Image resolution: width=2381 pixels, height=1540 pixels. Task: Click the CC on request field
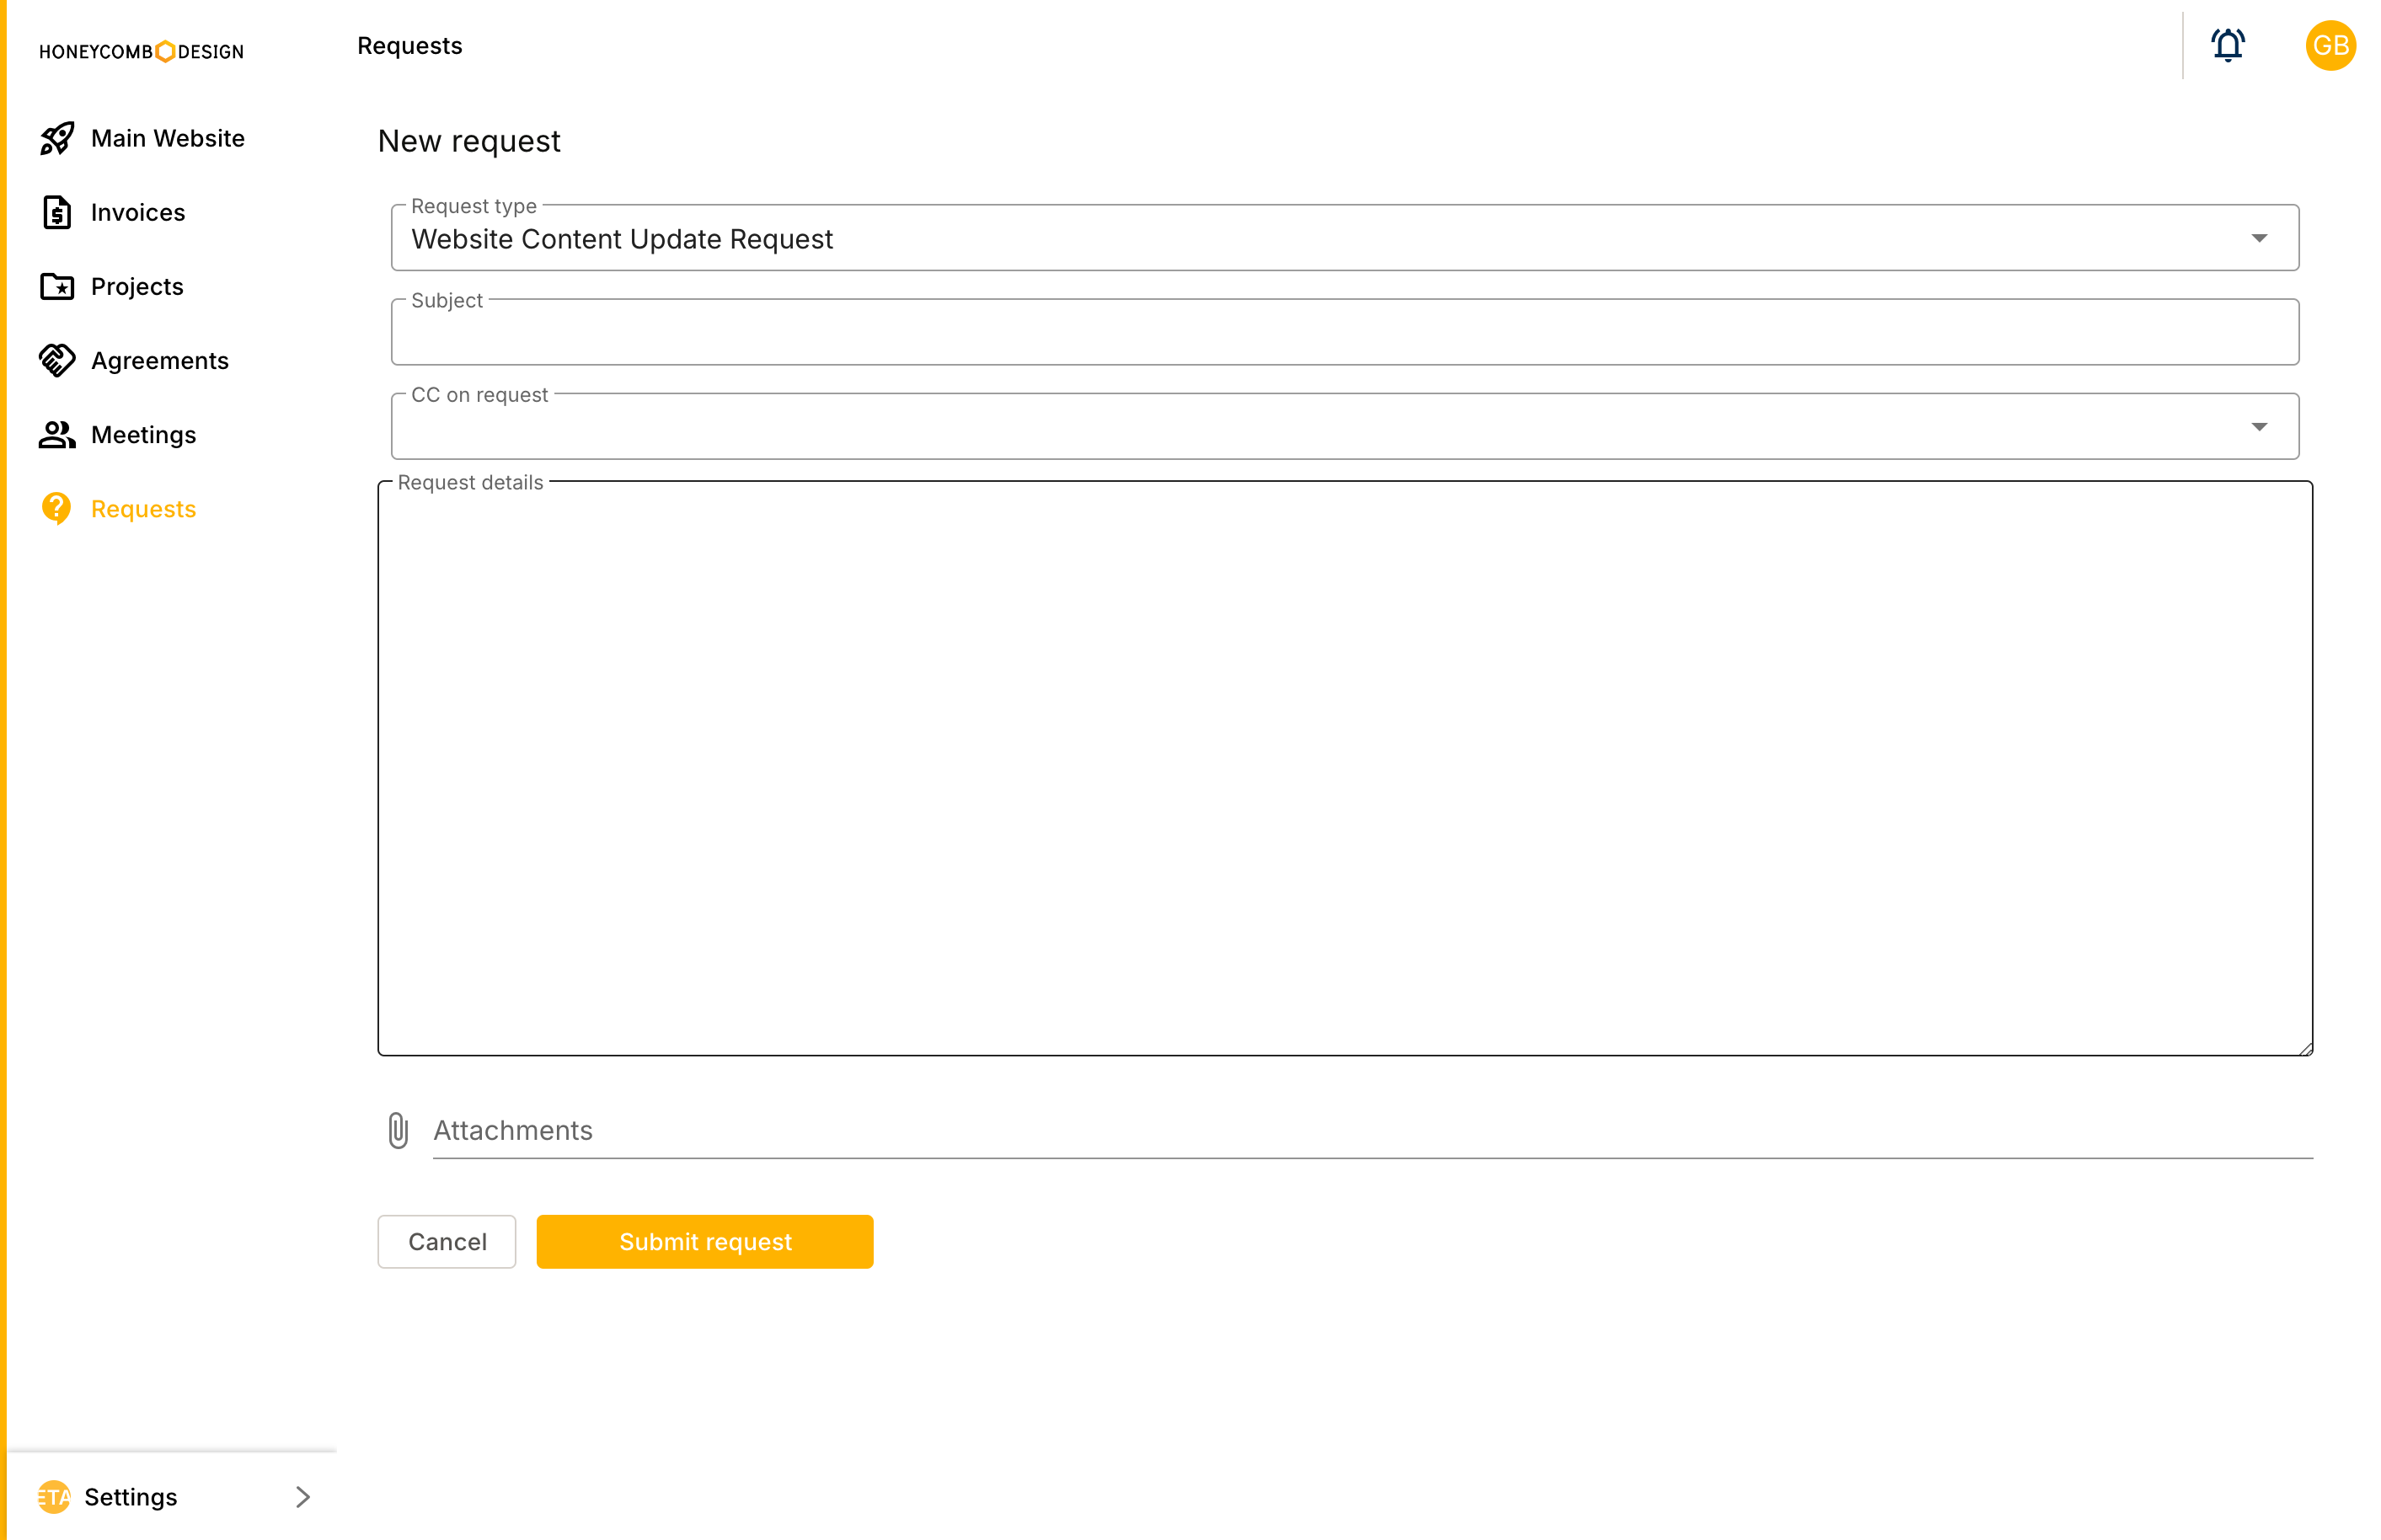pos(1345,427)
